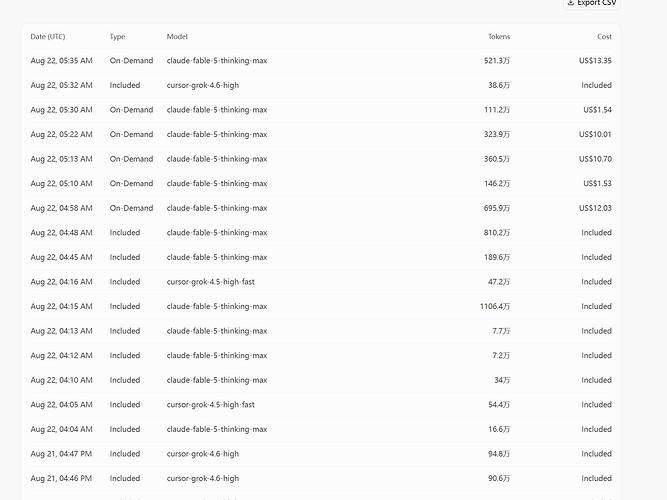This screenshot has width=667, height=500.
Task: Click Included cost in the 04:15 AM row
Action: [596, 306]
